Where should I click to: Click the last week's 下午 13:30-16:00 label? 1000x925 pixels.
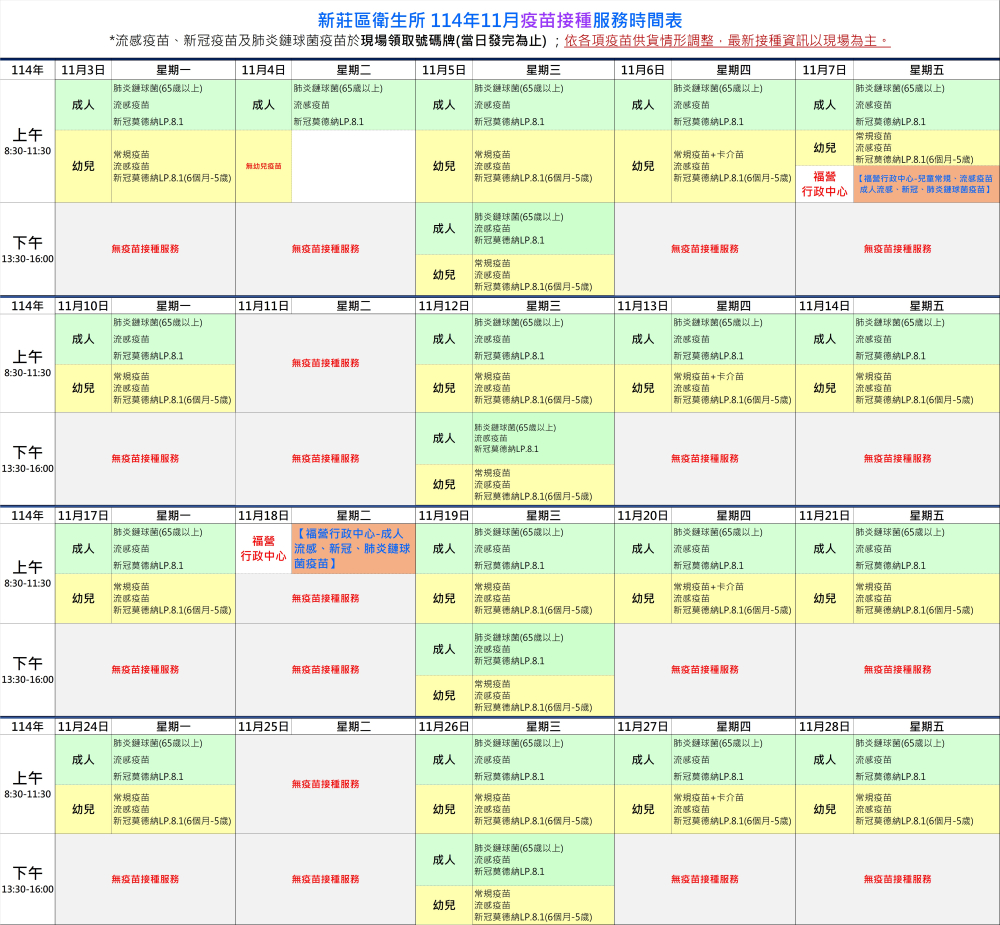click(x=28, y=879)
